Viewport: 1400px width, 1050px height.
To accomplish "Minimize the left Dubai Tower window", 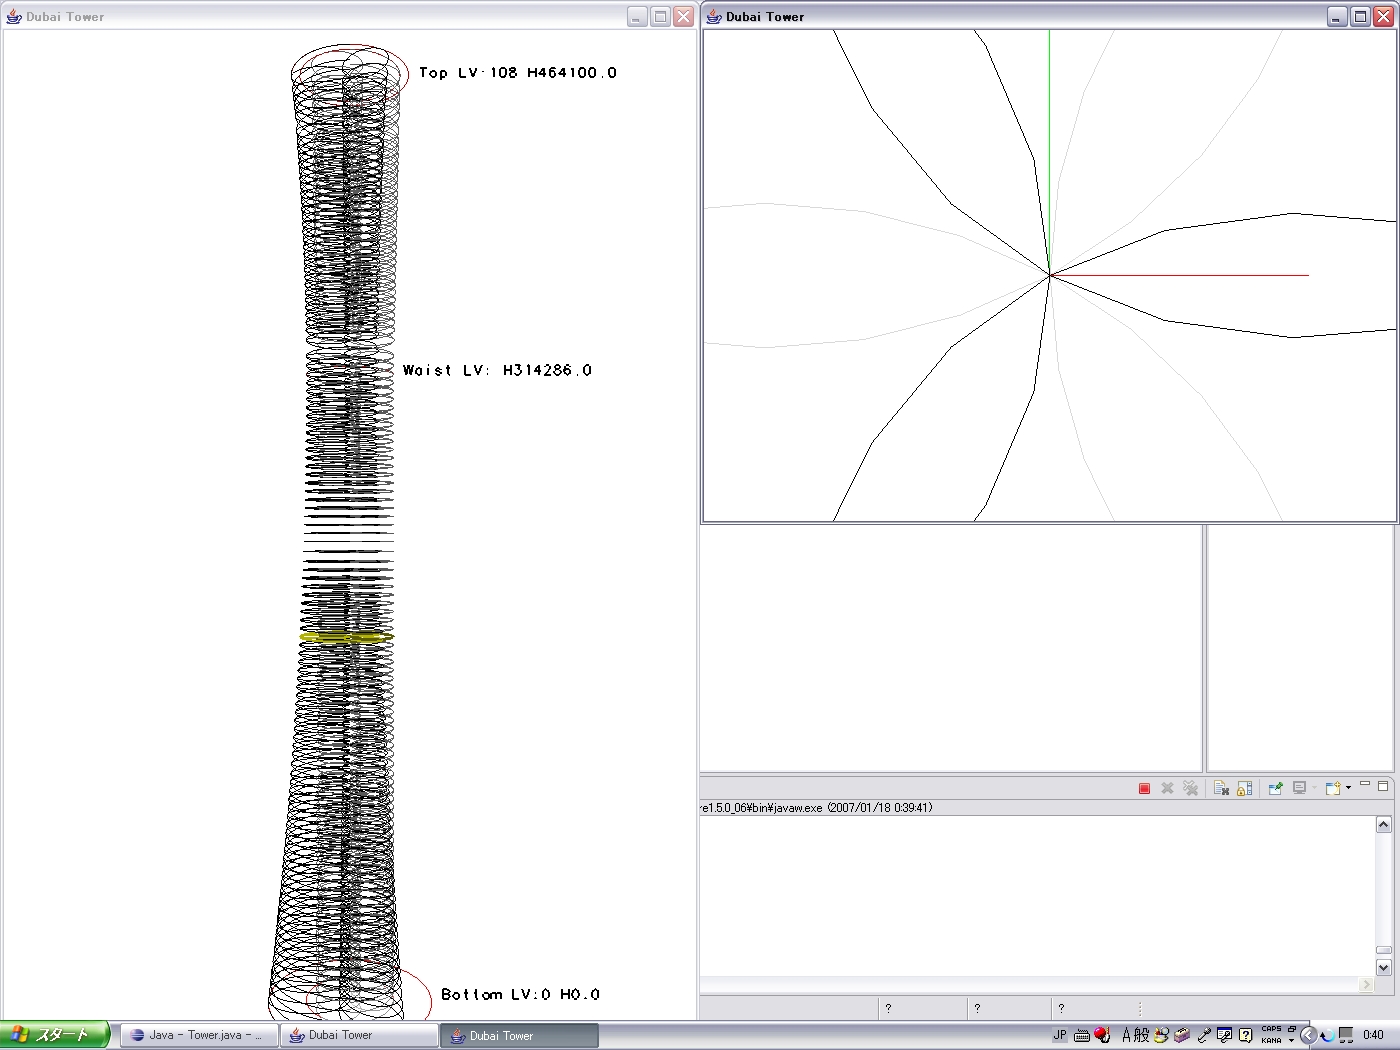I will tap(637, 16).
